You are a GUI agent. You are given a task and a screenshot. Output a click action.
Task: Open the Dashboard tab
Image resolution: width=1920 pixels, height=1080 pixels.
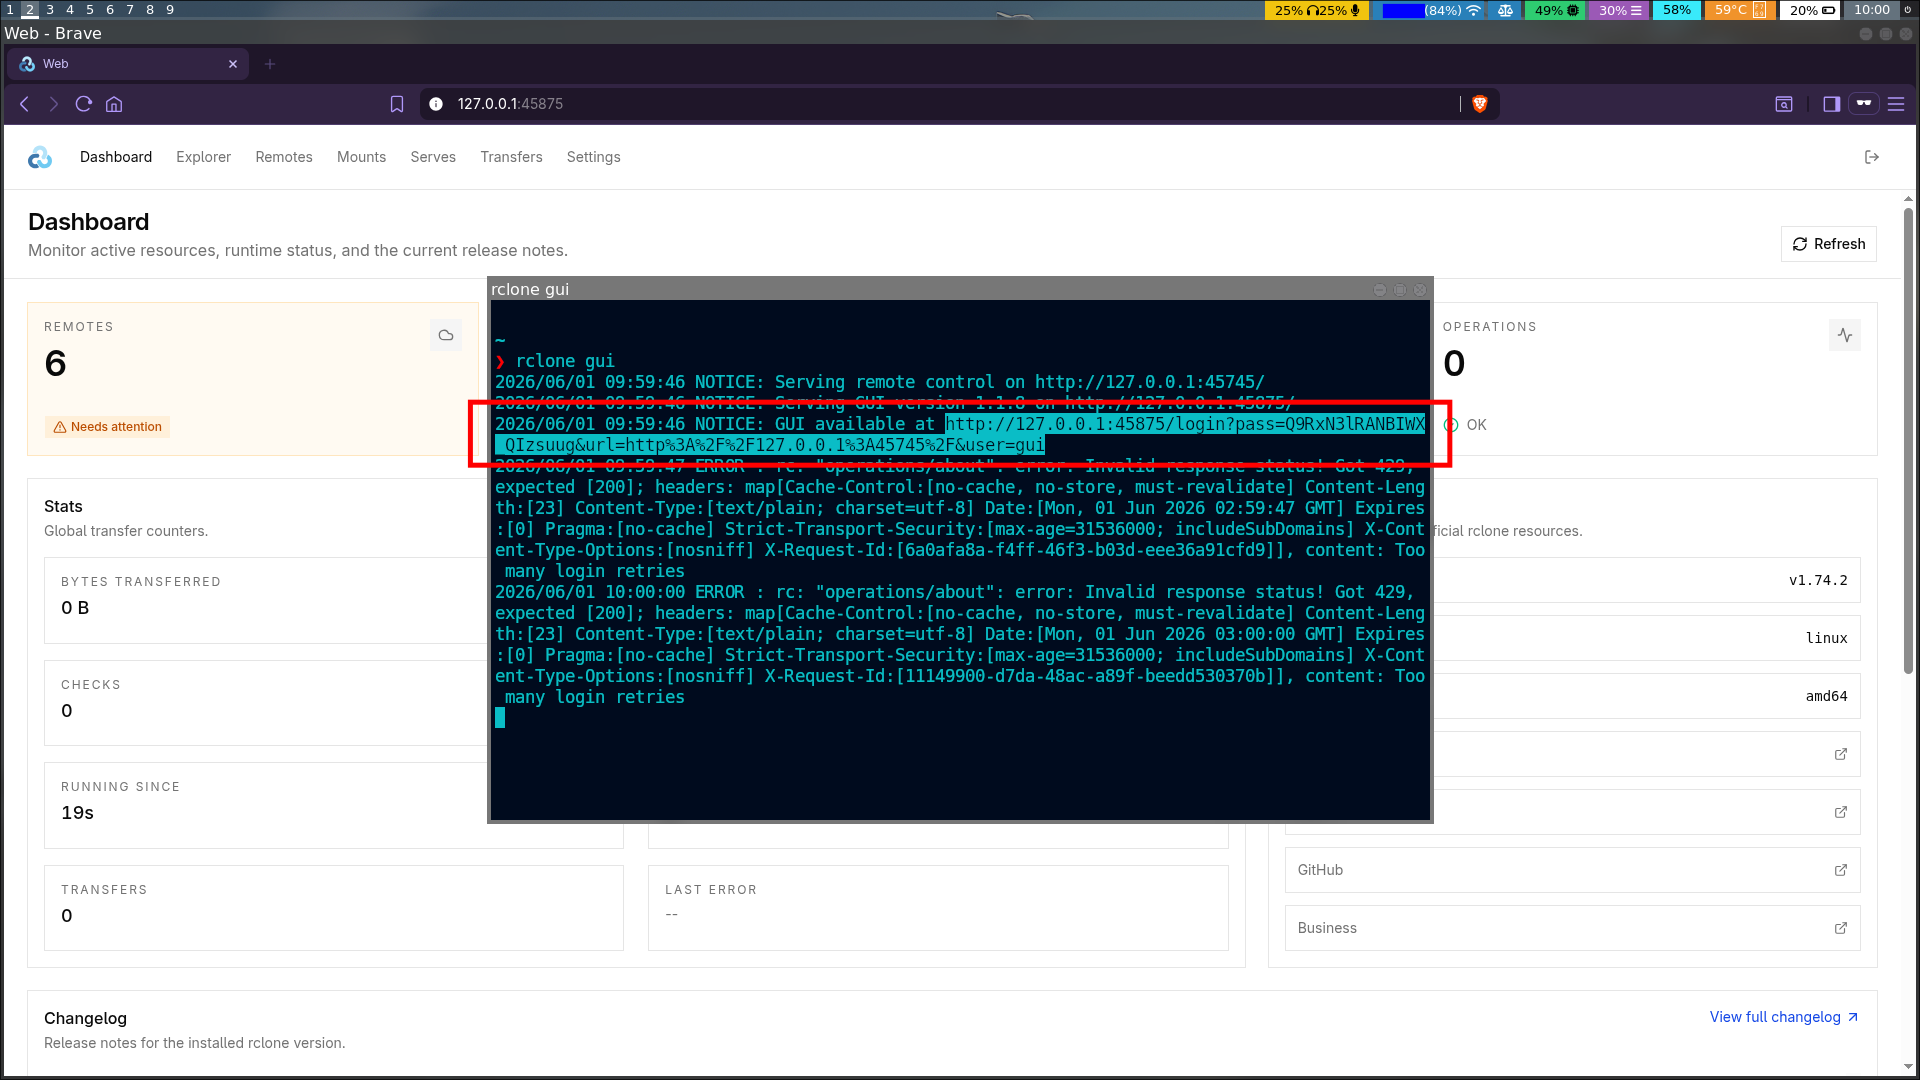coord(116,157)
